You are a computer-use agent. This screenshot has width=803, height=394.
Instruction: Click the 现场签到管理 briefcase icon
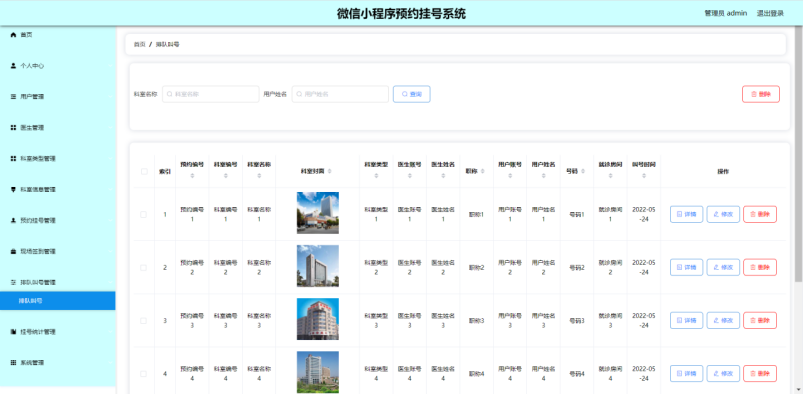[13, 252]
